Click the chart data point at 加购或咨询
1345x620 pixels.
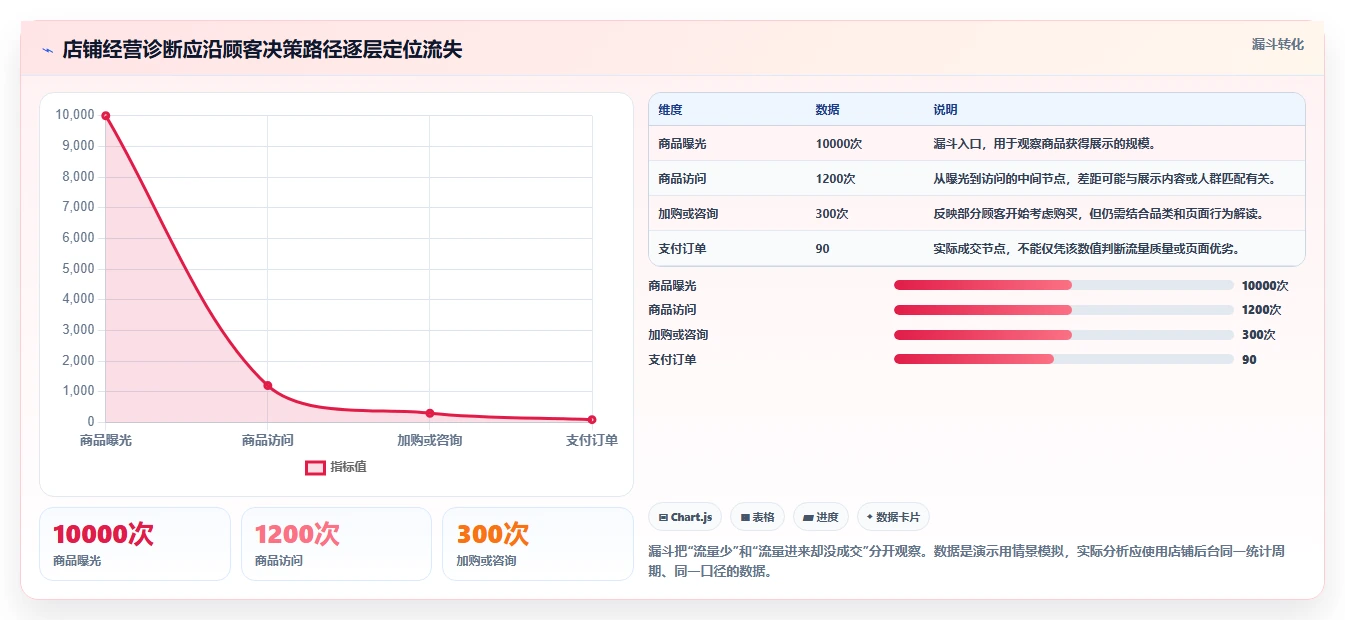[429, 413]
